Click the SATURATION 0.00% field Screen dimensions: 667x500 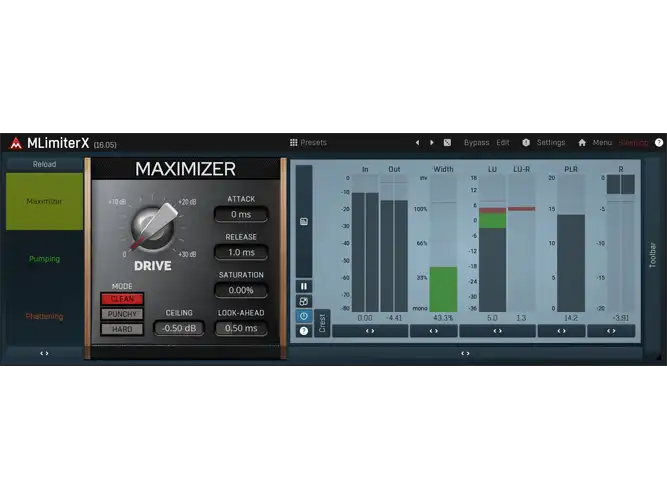click(241, 290)
